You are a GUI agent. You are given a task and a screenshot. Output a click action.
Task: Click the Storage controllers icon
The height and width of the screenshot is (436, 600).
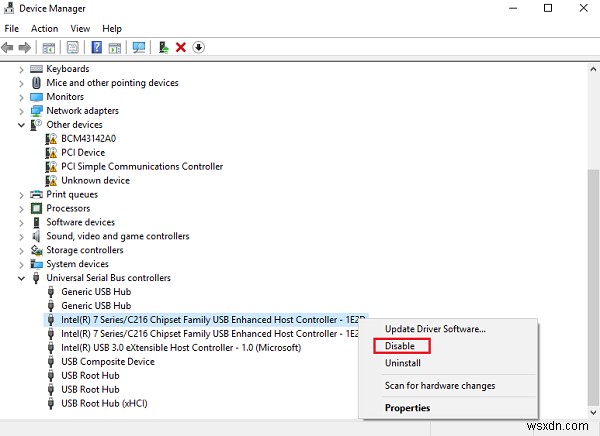(x=36, y=250)
